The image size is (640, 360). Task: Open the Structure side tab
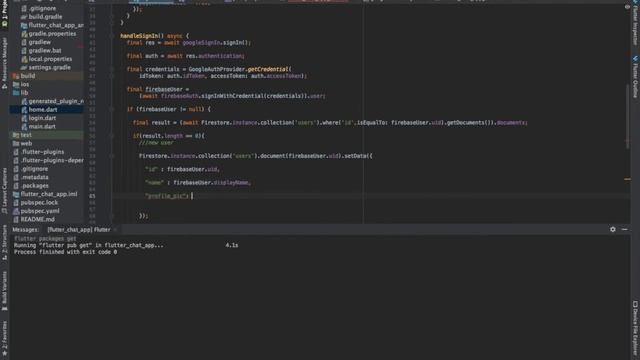click(4, 243)
